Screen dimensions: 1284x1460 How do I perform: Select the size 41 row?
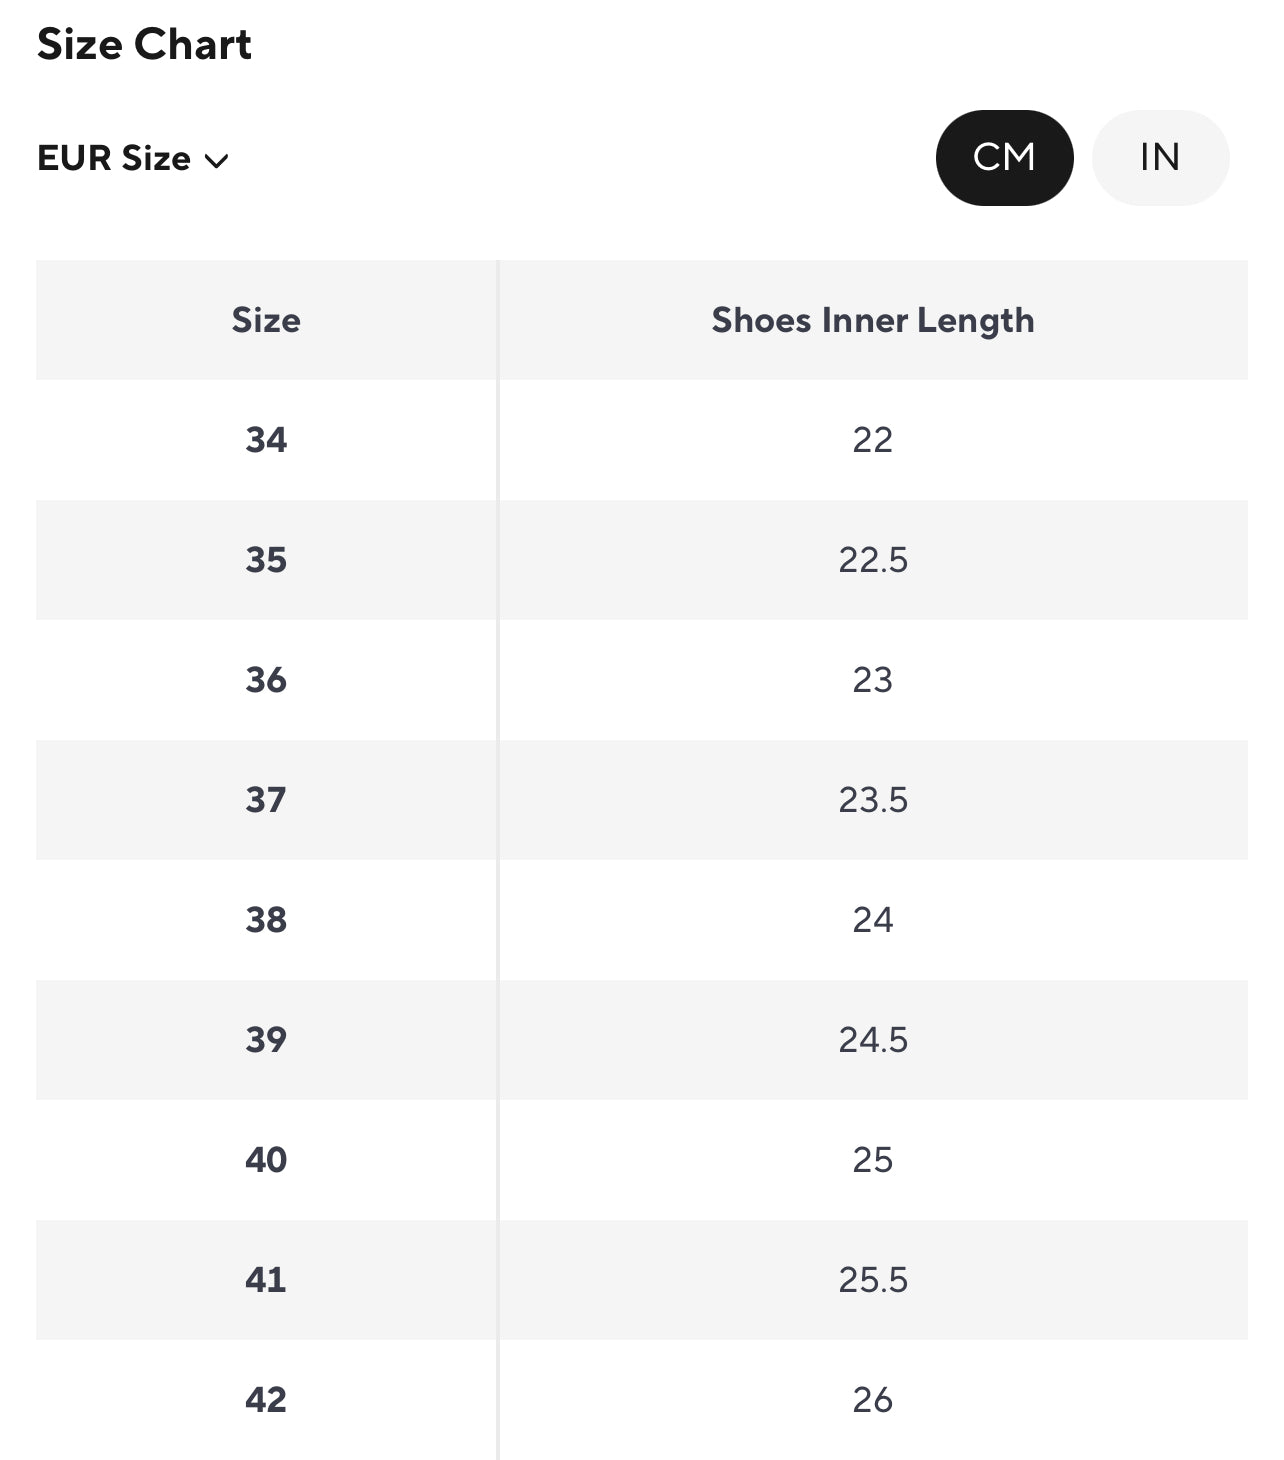click(x=266, y=1280)
